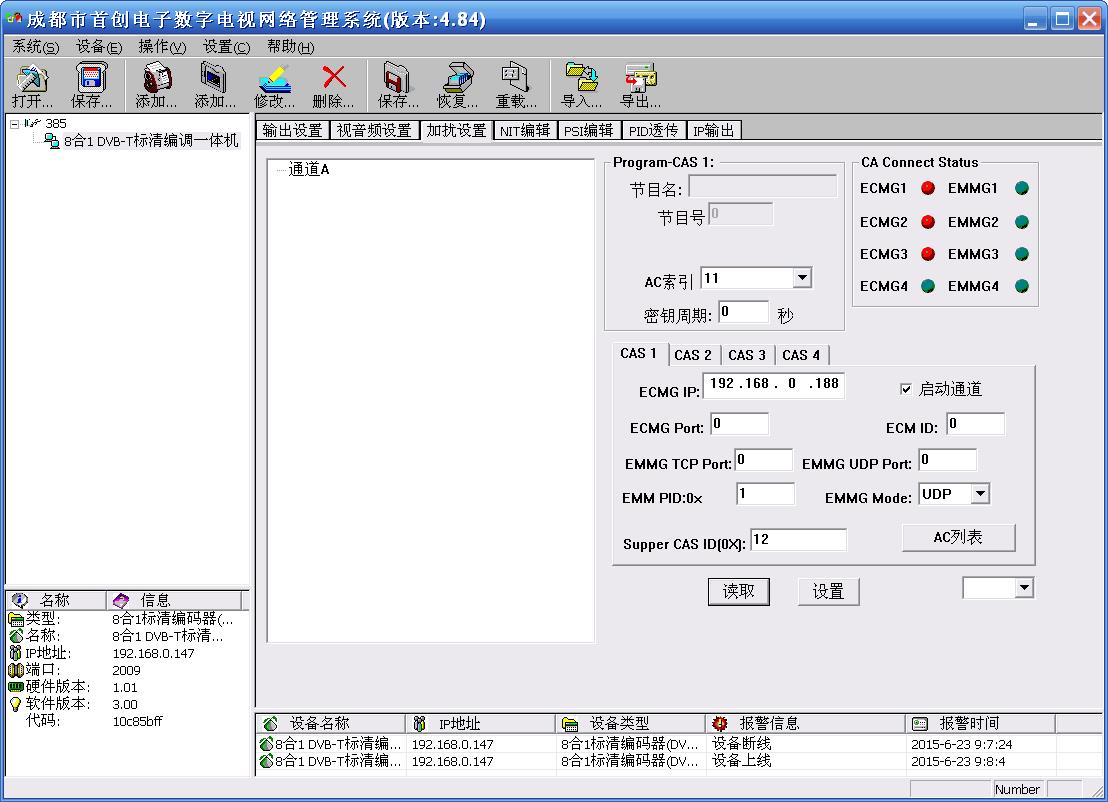This screenshot has width=1108, height=802.
Task: Switch to the IP输出 tab
Action: [714, 131]
